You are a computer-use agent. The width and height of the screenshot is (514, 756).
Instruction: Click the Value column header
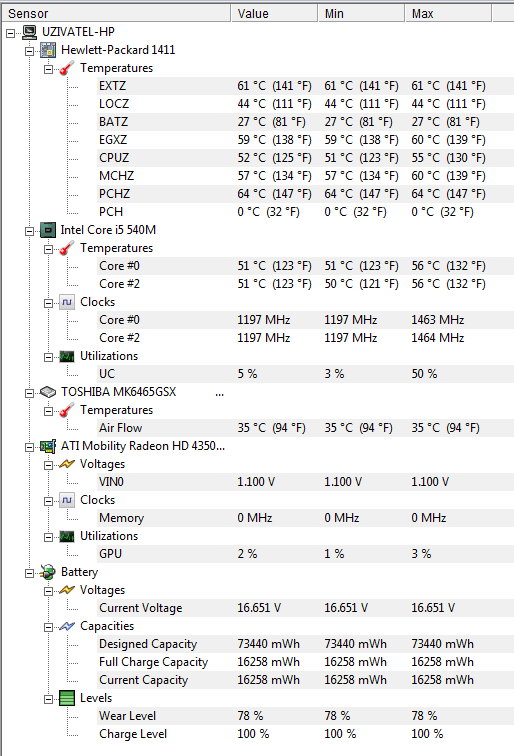[274, 14]
